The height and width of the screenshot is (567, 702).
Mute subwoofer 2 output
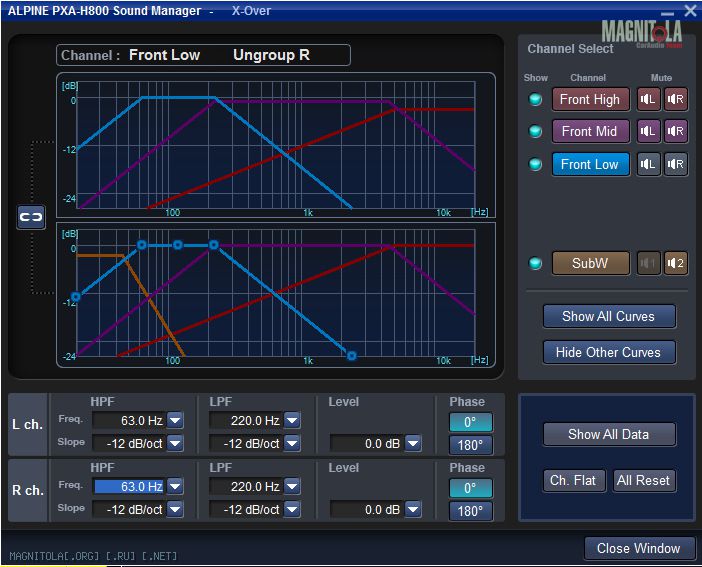click(676, 263)
